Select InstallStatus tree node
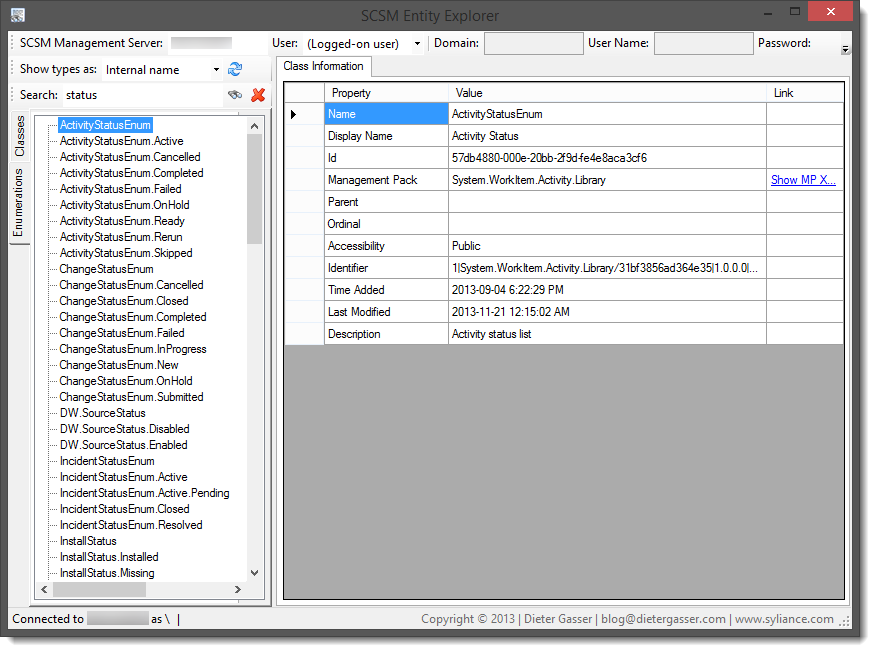 88,541
